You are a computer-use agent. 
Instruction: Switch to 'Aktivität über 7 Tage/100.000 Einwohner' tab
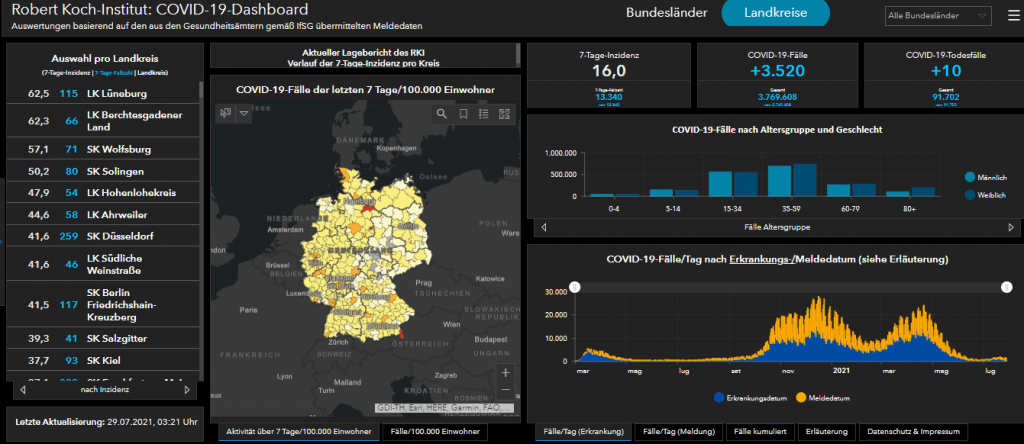pos(298,432)
